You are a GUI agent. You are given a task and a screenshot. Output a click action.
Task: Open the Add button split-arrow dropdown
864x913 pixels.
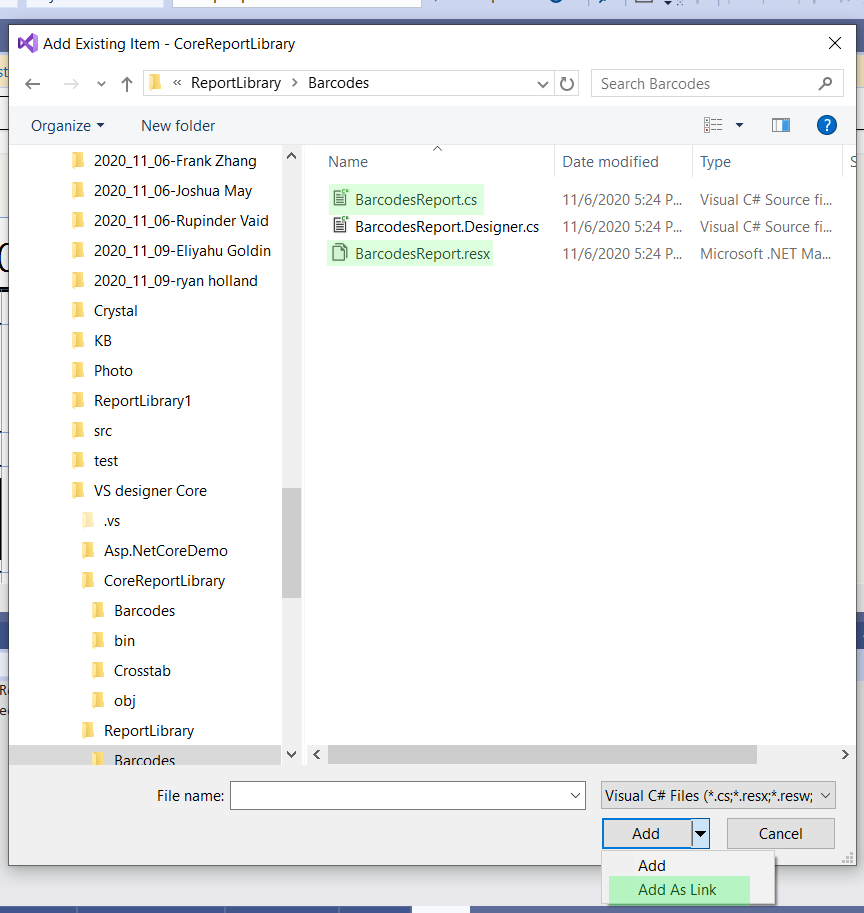click(x=700, y=832)
